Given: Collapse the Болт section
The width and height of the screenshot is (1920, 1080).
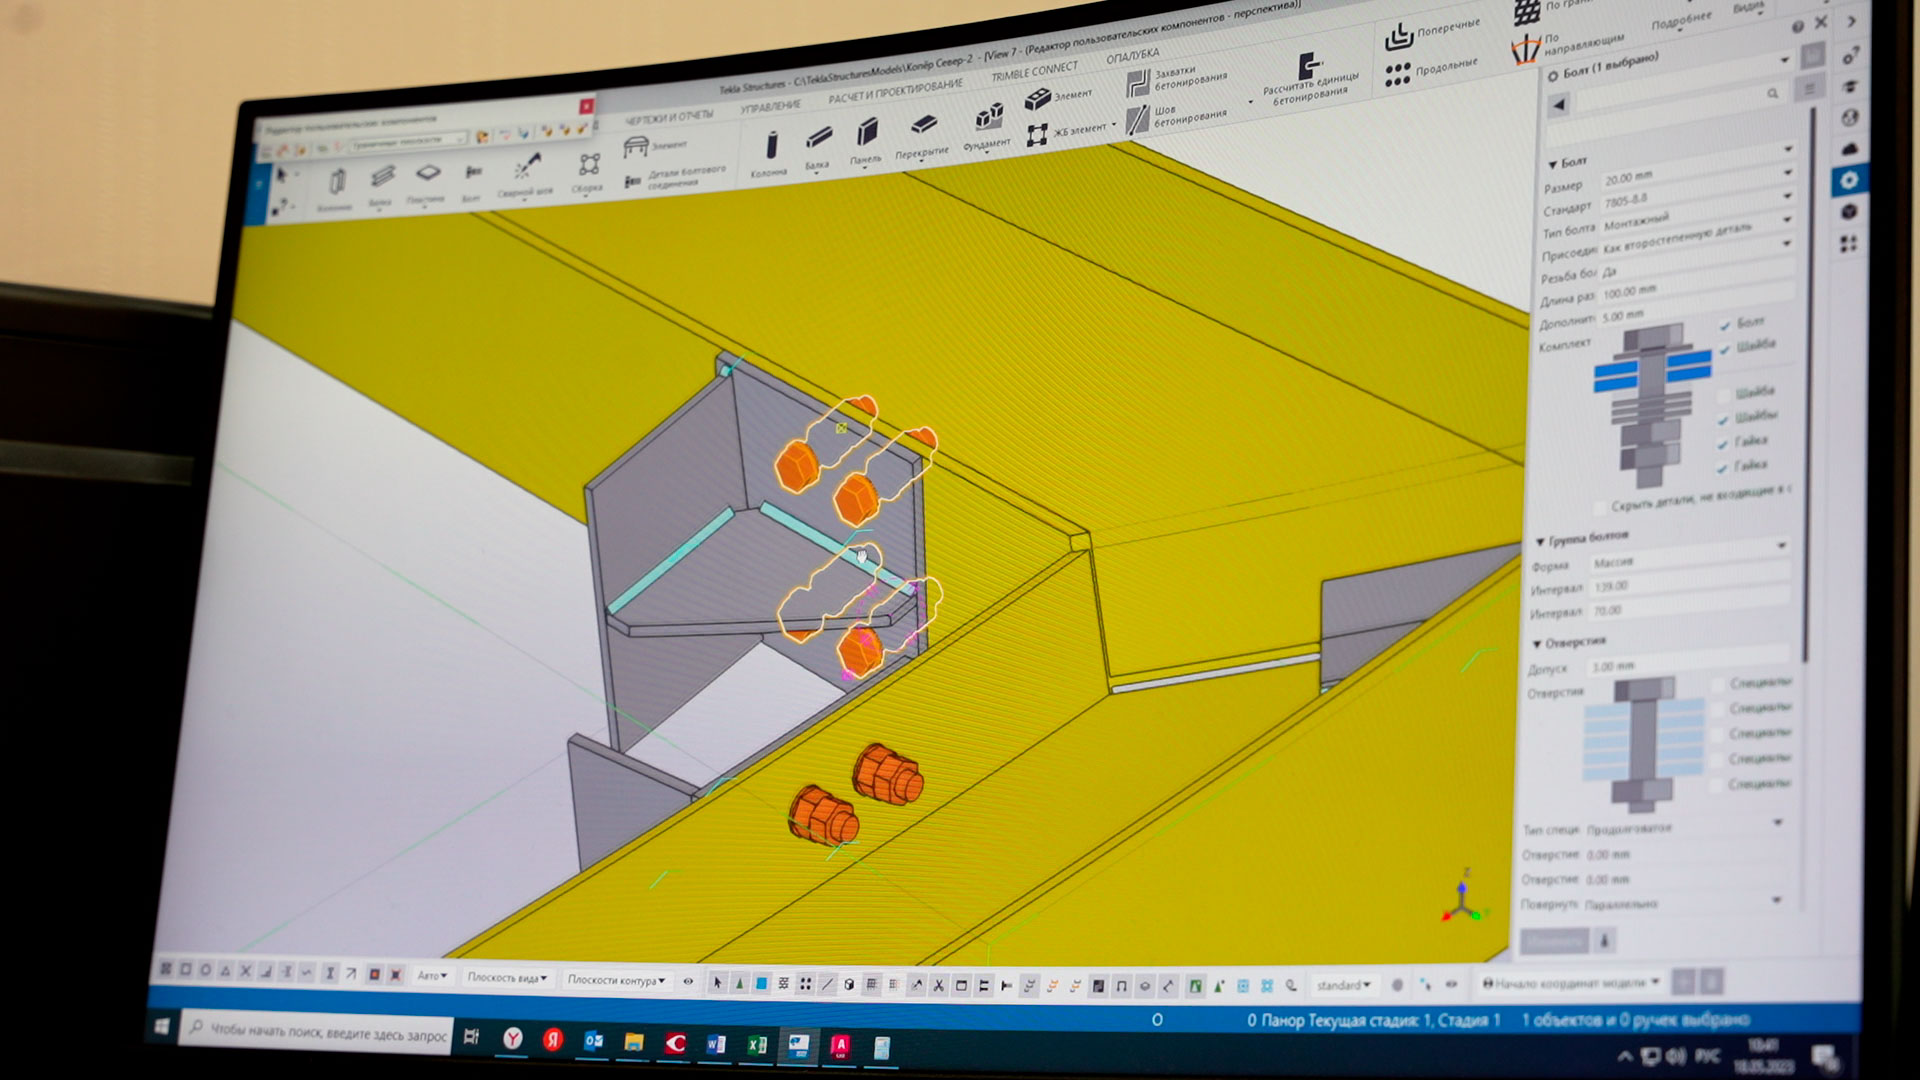Looking at the screenshot, I should (x=1553, y=164).
